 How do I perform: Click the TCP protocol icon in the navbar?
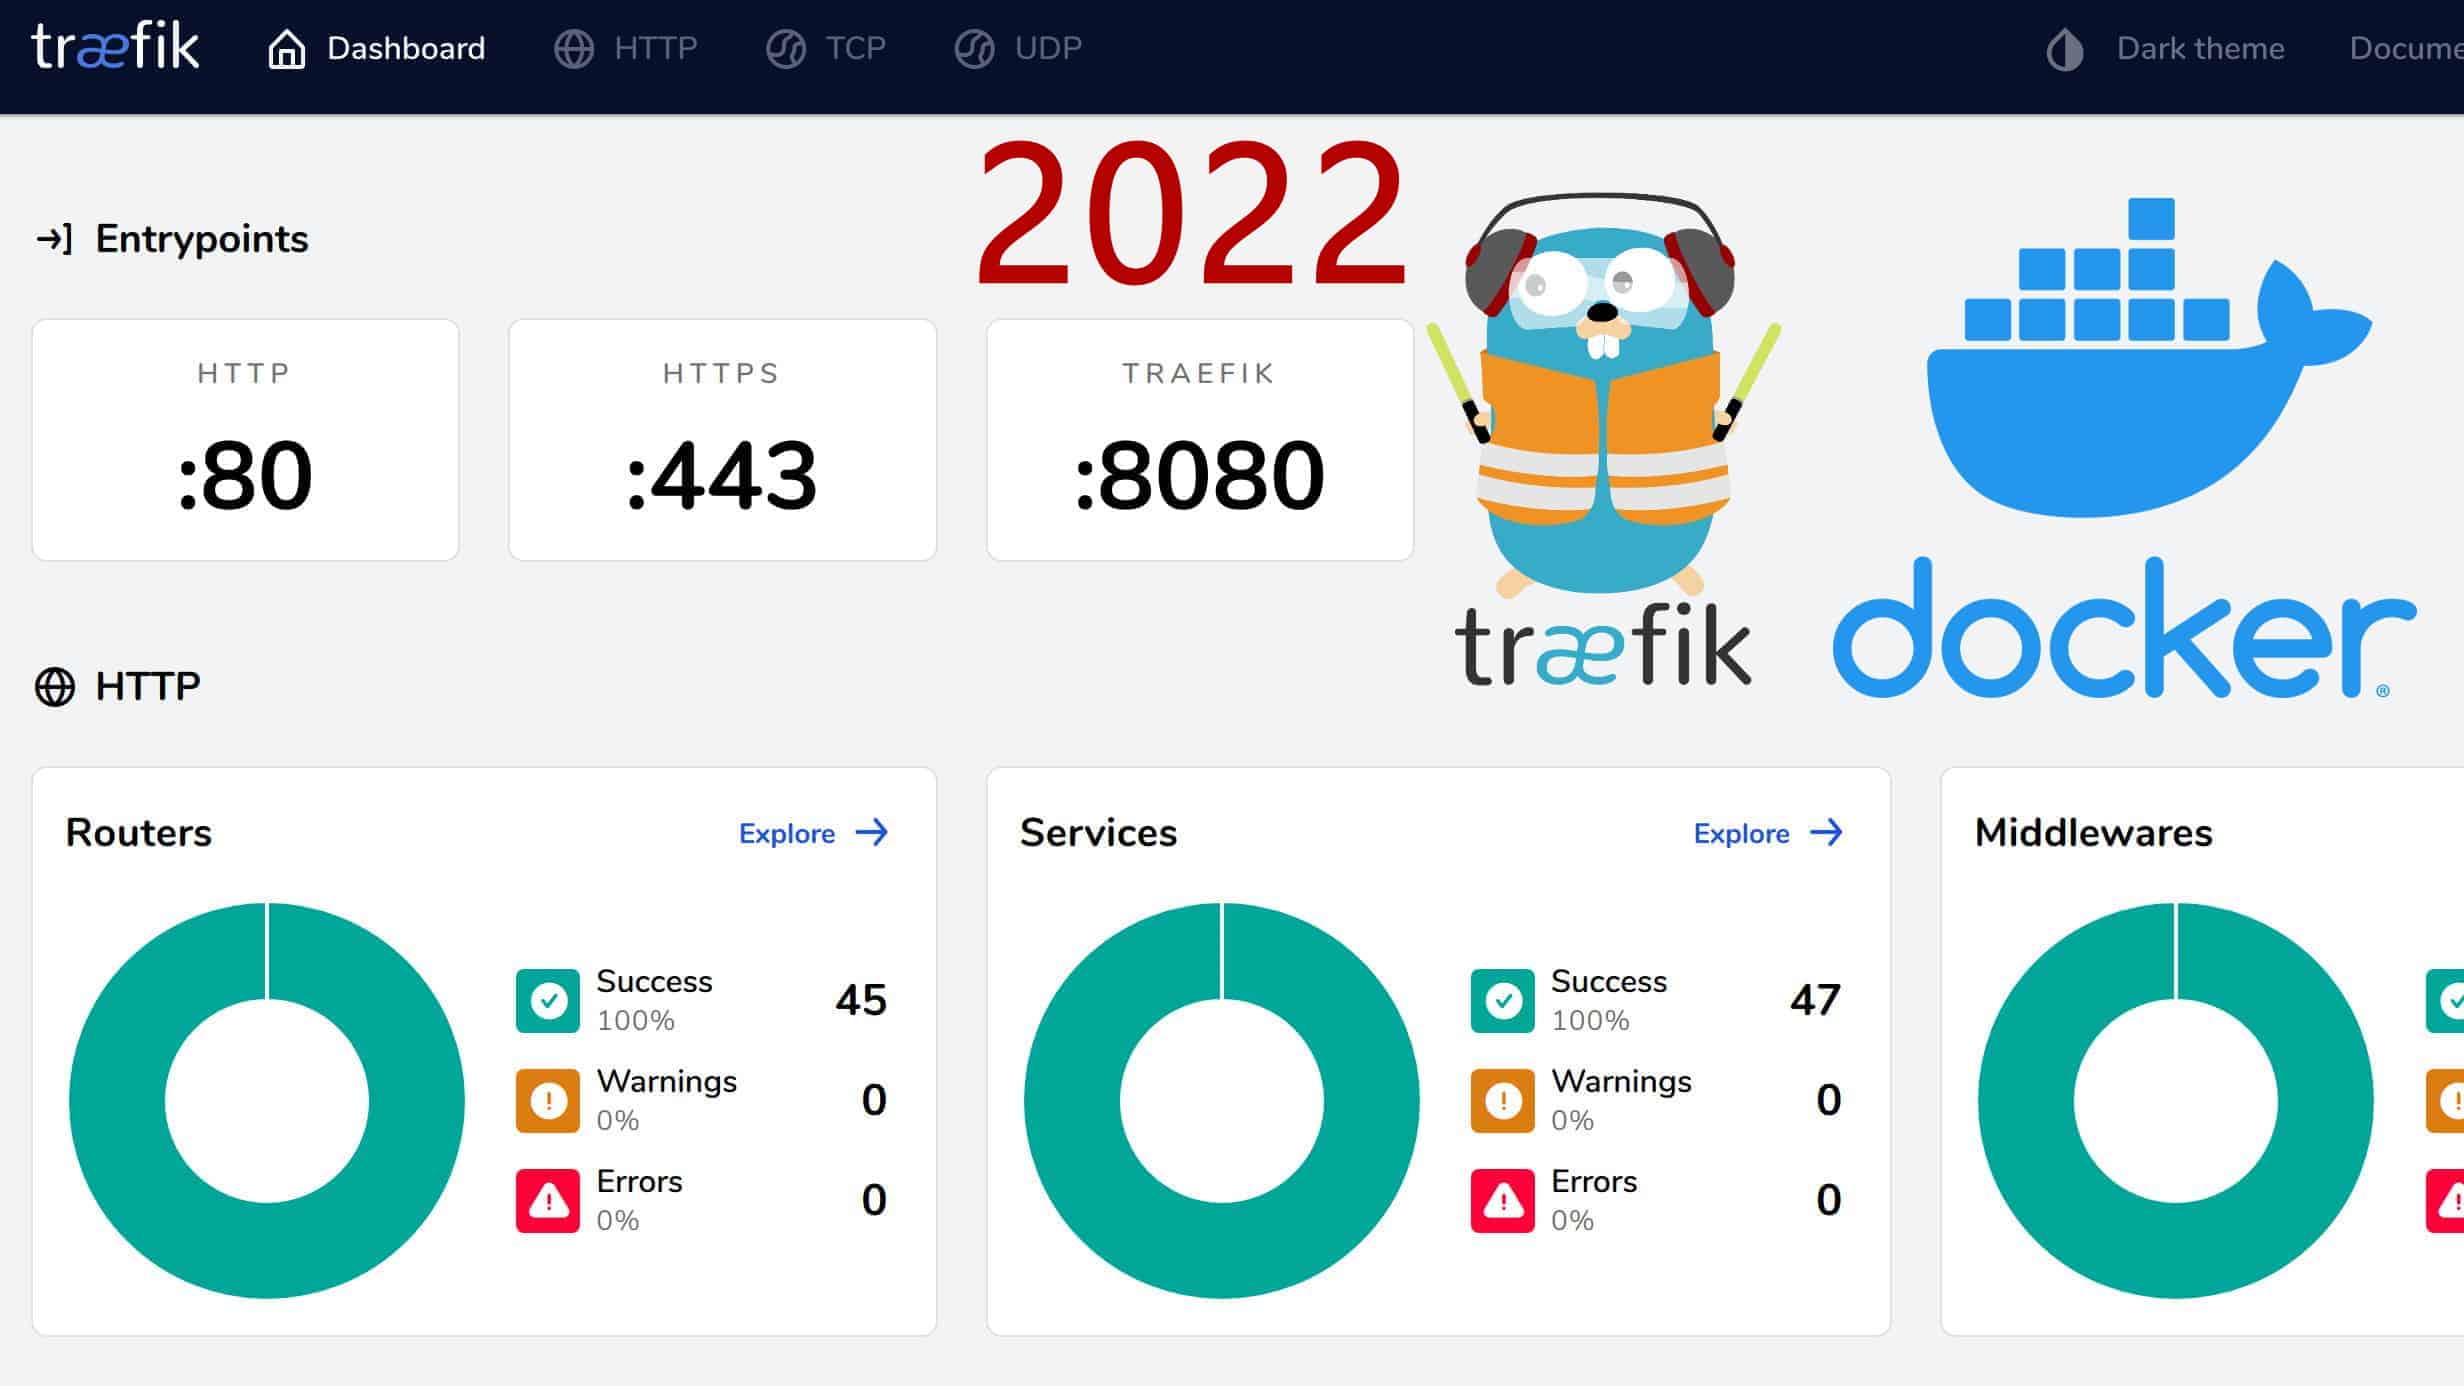(x=786, y=47)
